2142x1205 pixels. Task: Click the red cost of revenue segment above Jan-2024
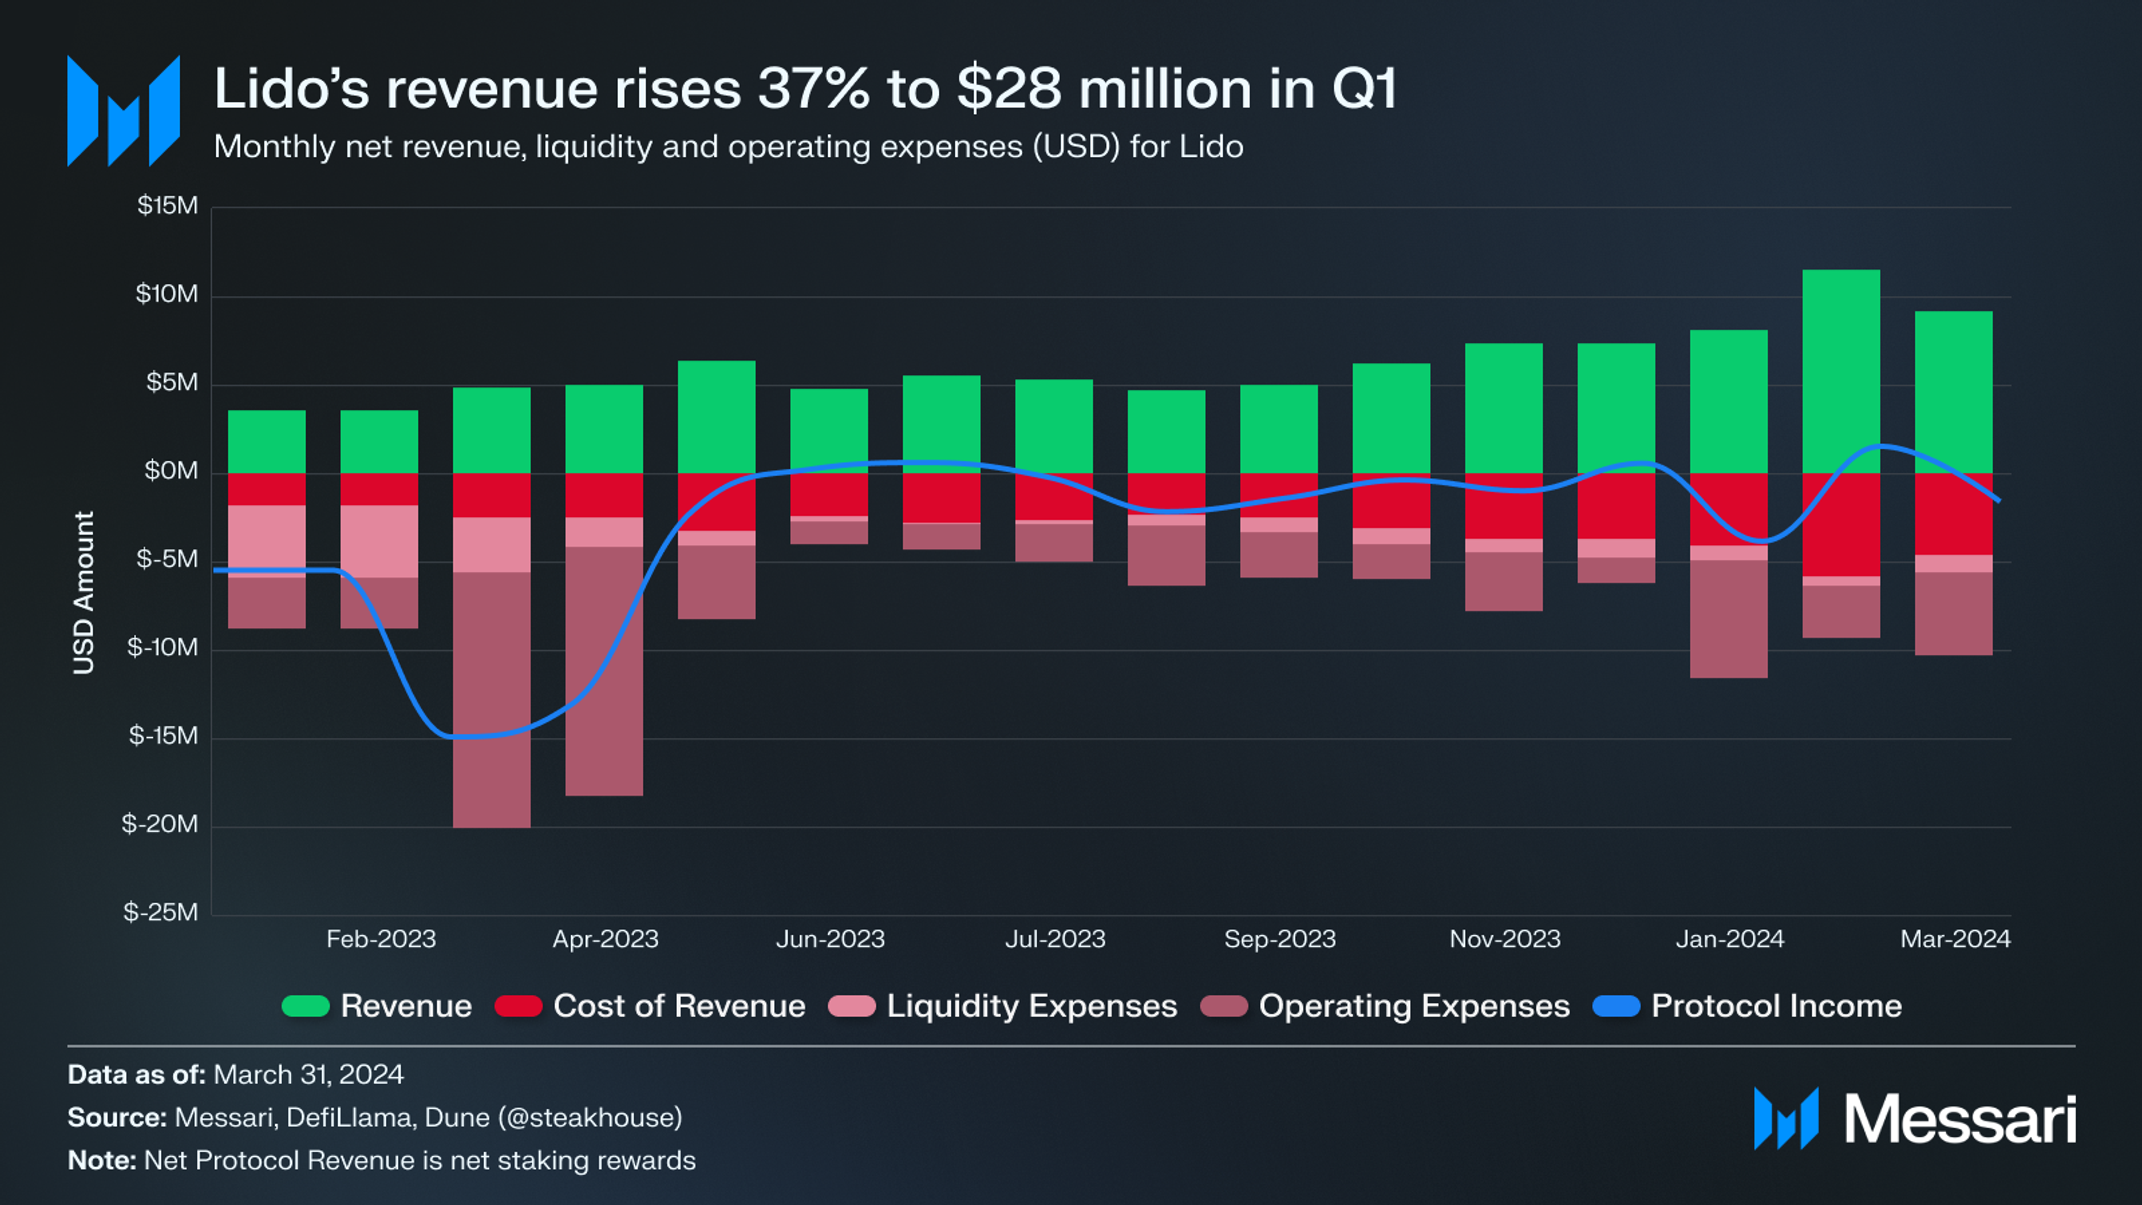click(x=1729, y=509)
